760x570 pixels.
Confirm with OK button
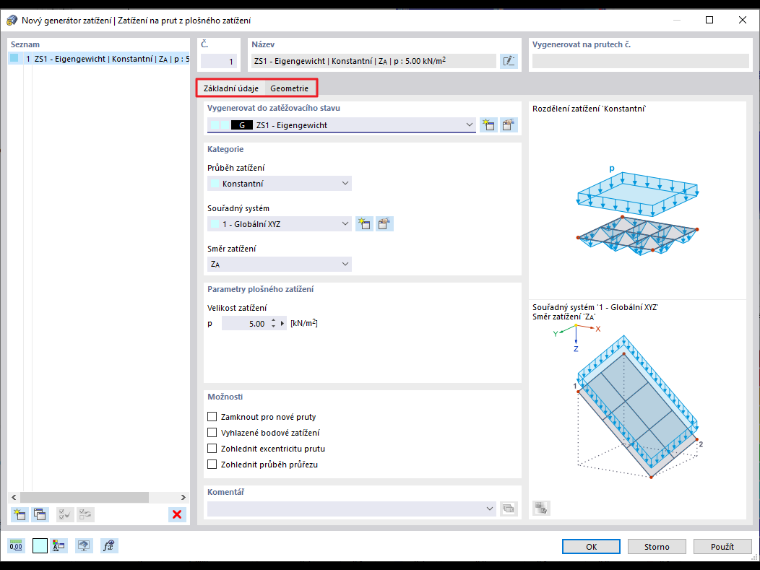pyautogui.click(x=591, y=546)
